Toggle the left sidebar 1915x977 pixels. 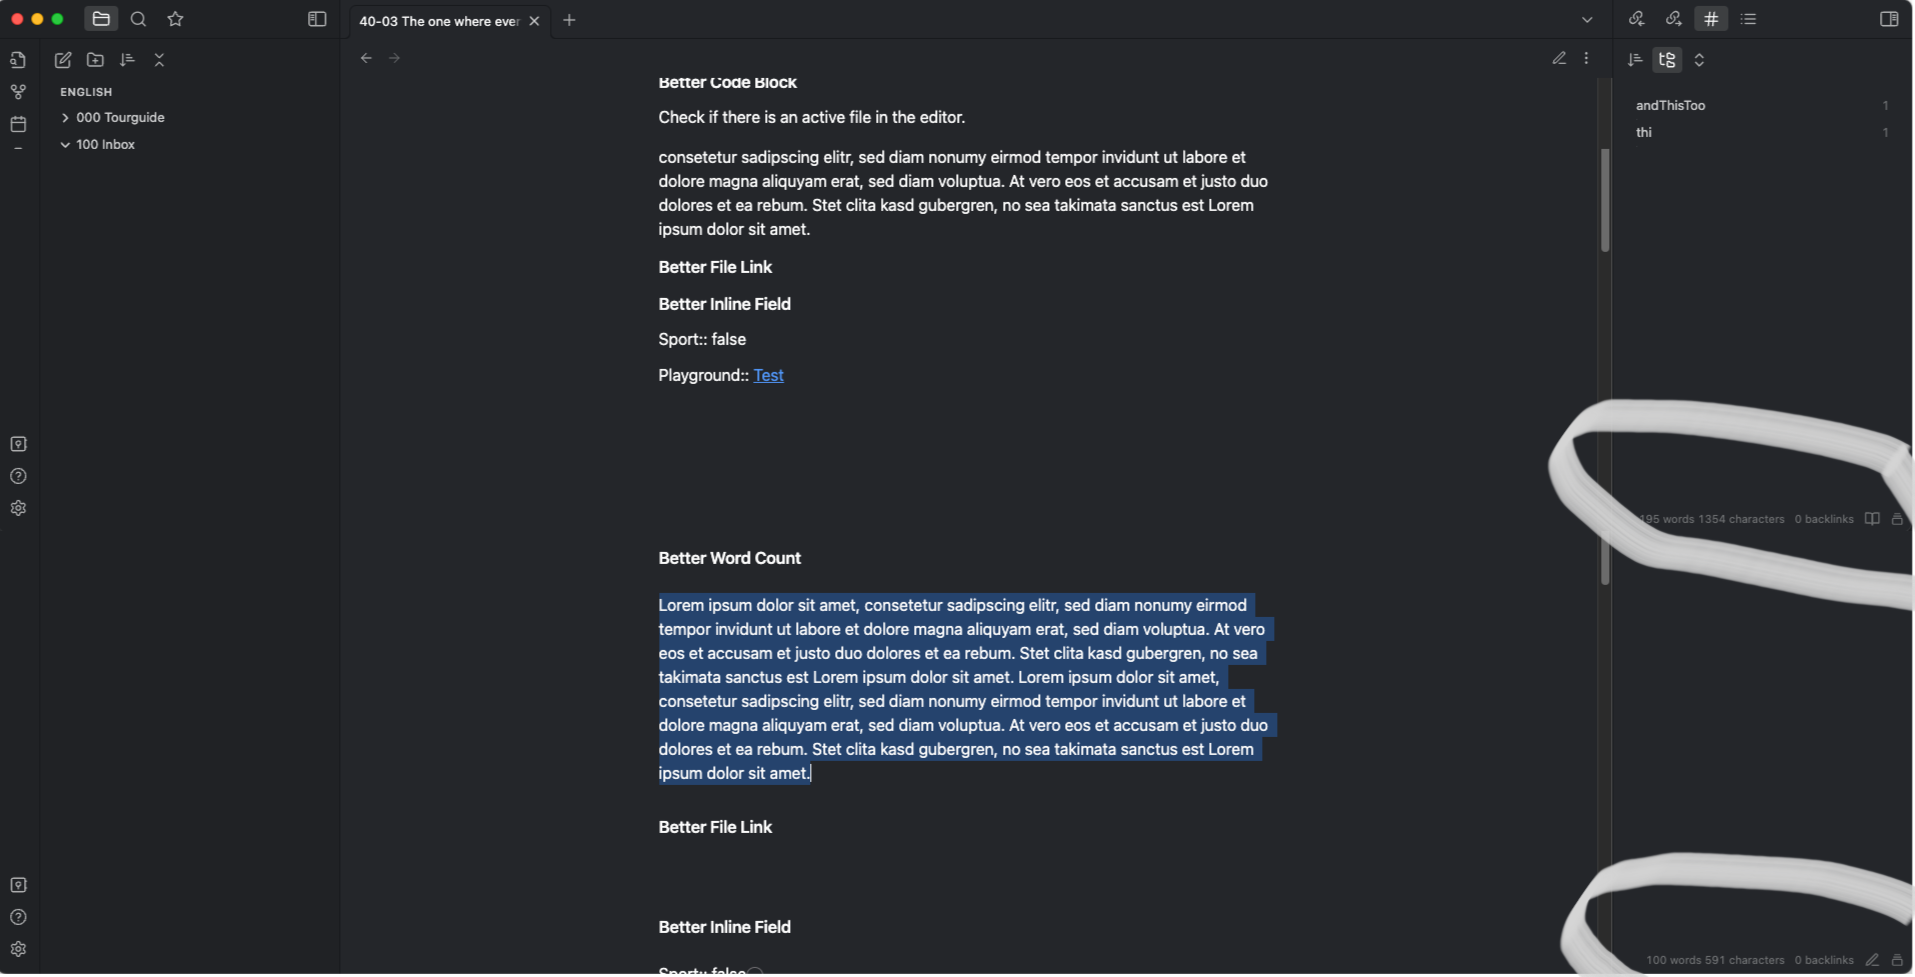pyautogui.click(x=317, y=19)
